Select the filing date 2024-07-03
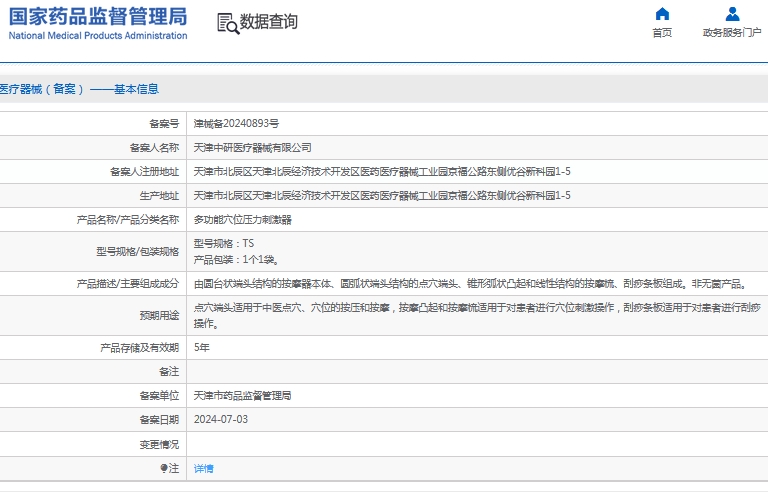 point(221,419)
